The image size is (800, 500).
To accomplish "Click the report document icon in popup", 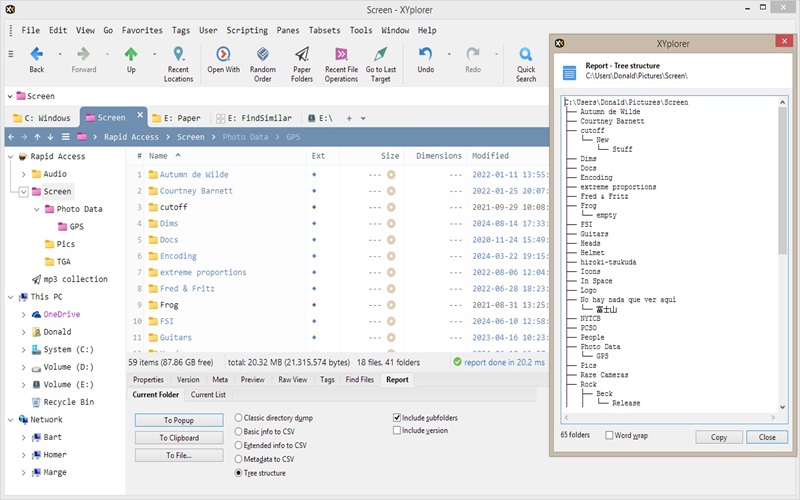I will pyautogui.click(x=569, y=72).
